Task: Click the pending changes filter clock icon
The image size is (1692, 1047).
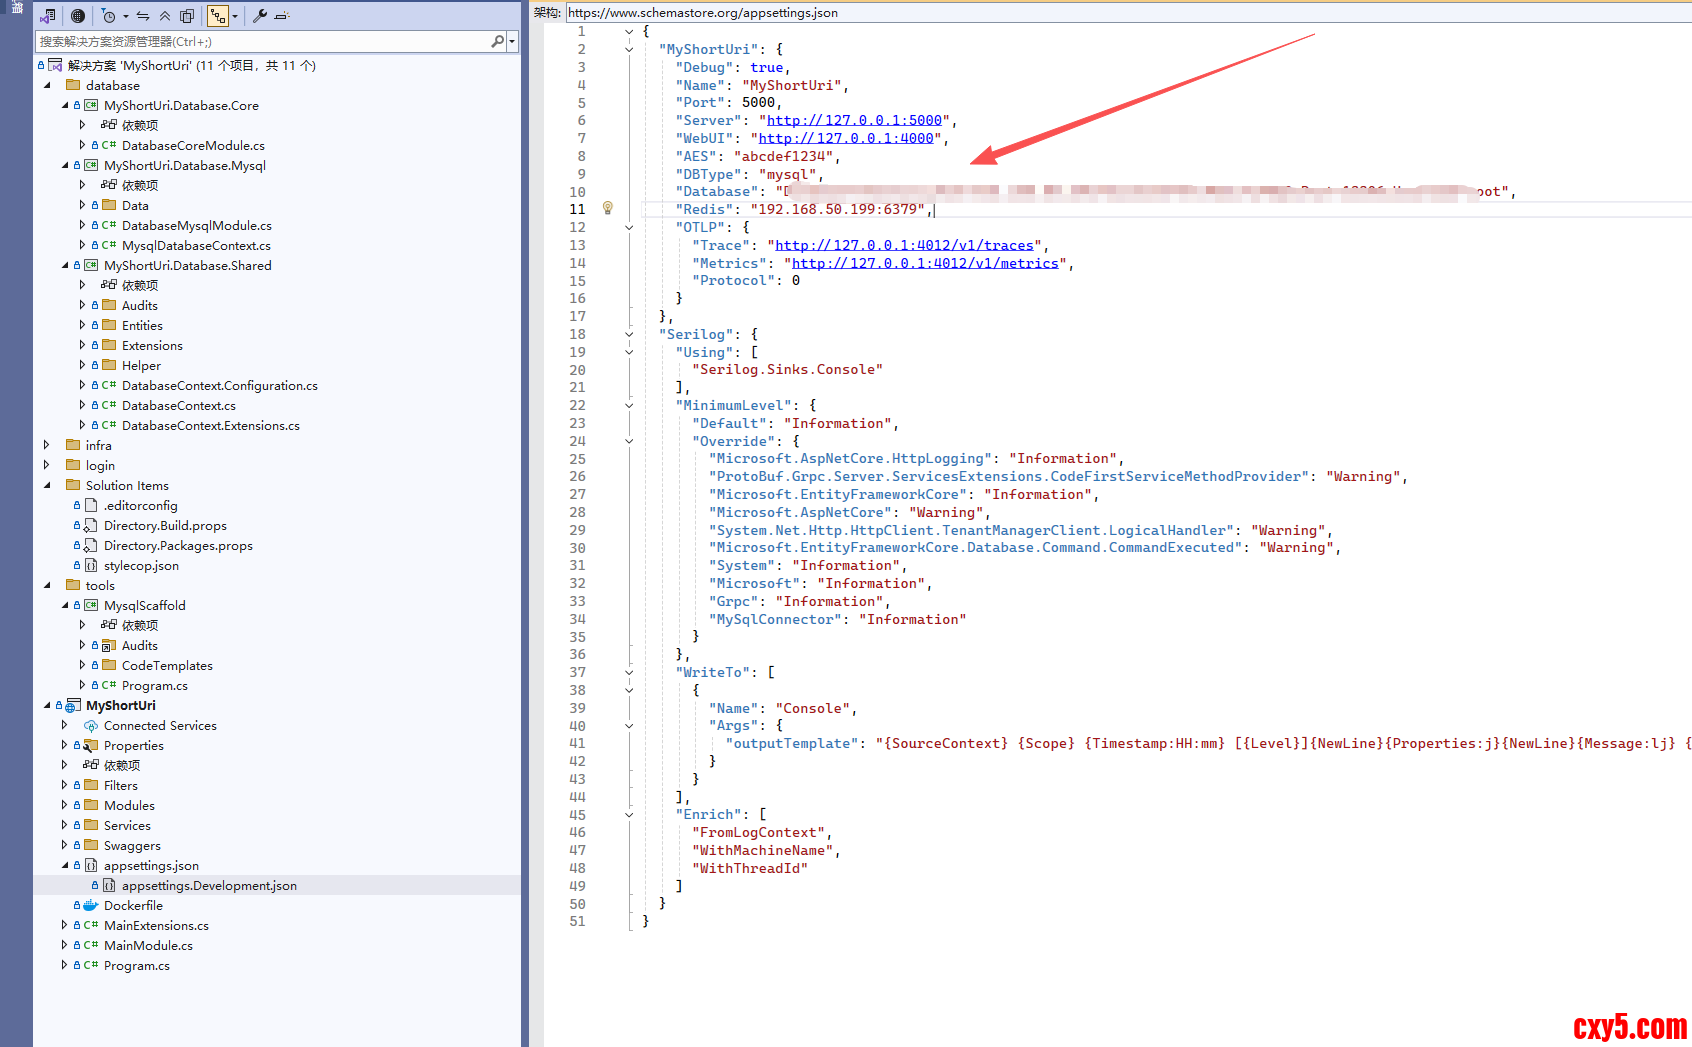Action: [x=109, y=16]
